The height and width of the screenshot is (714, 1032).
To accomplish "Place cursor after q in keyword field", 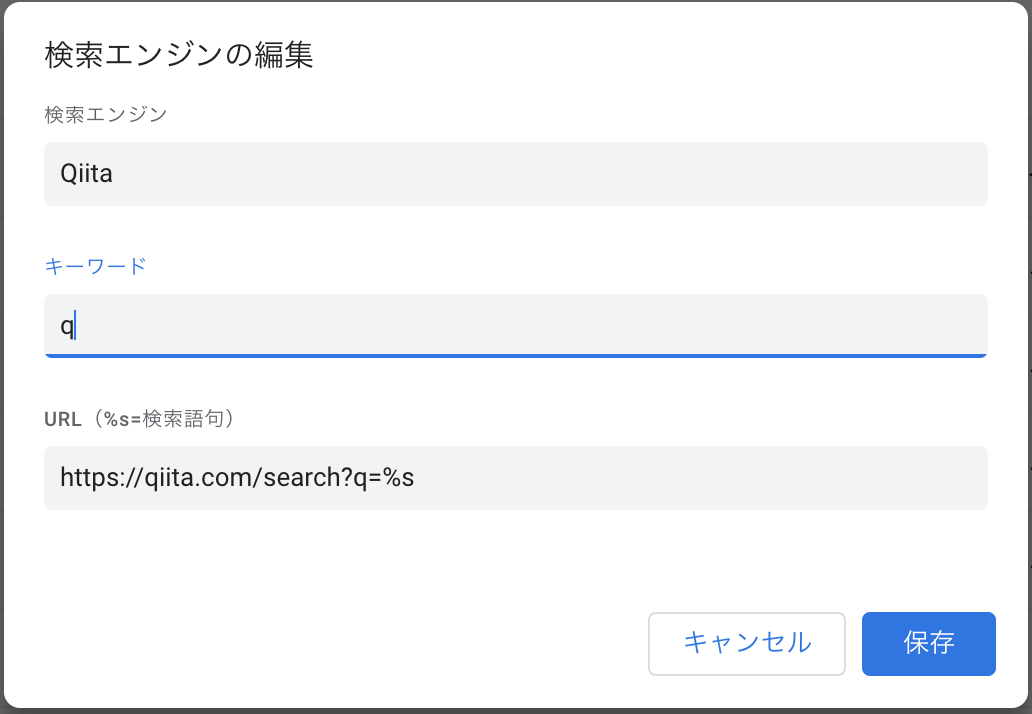I will tap(73, 324).
